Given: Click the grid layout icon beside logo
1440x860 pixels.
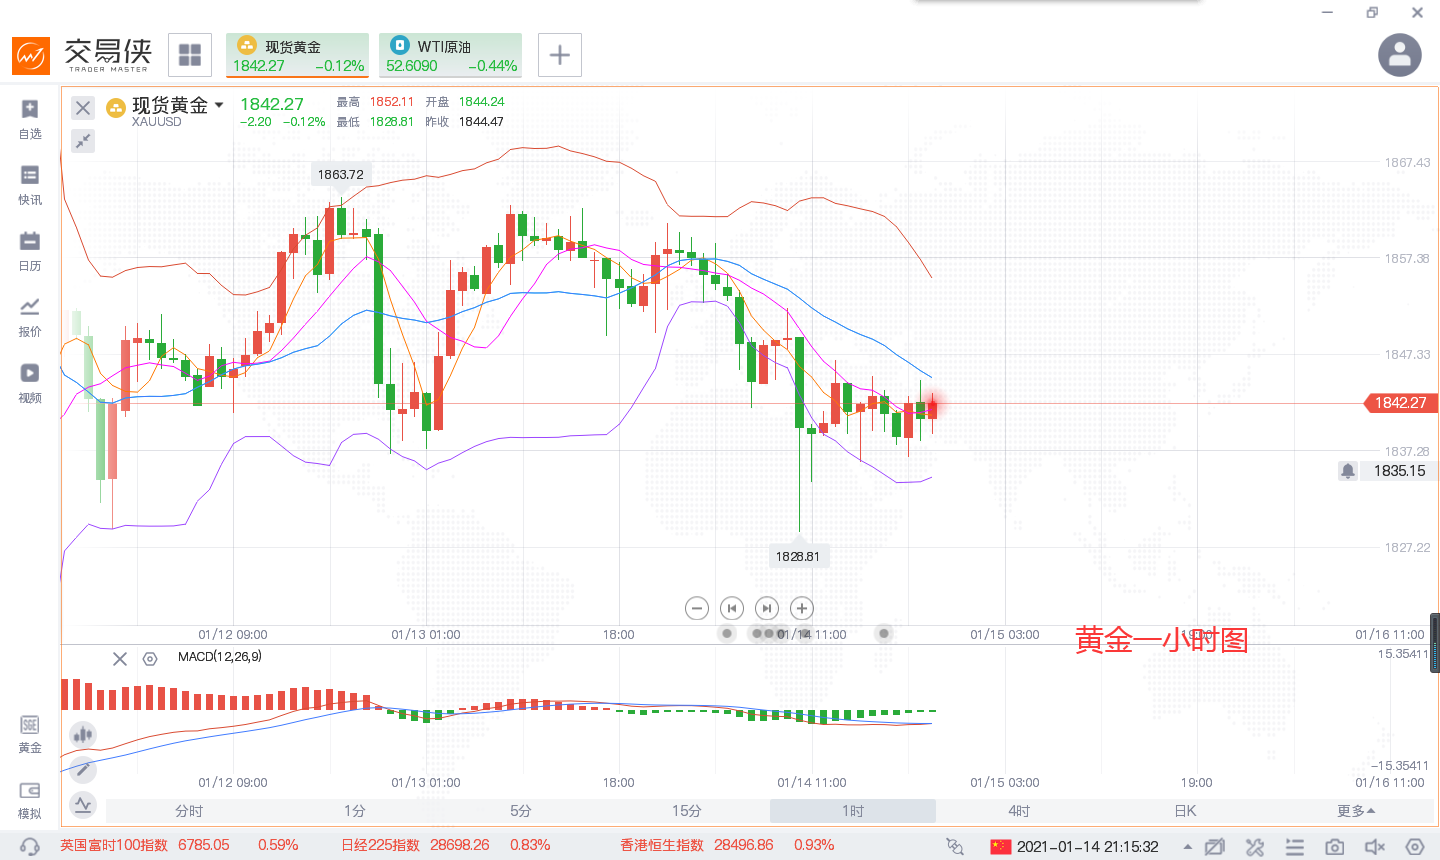Looking at the screenshot, I should click(x=190, y=55).
